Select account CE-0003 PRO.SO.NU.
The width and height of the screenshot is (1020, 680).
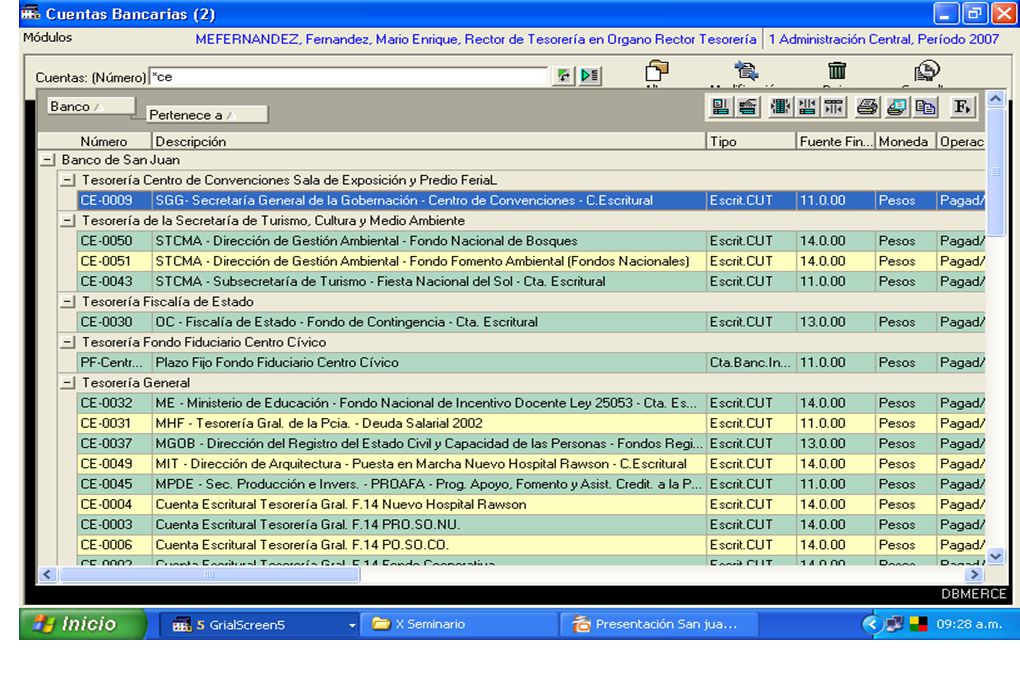(x=531, y=524)
